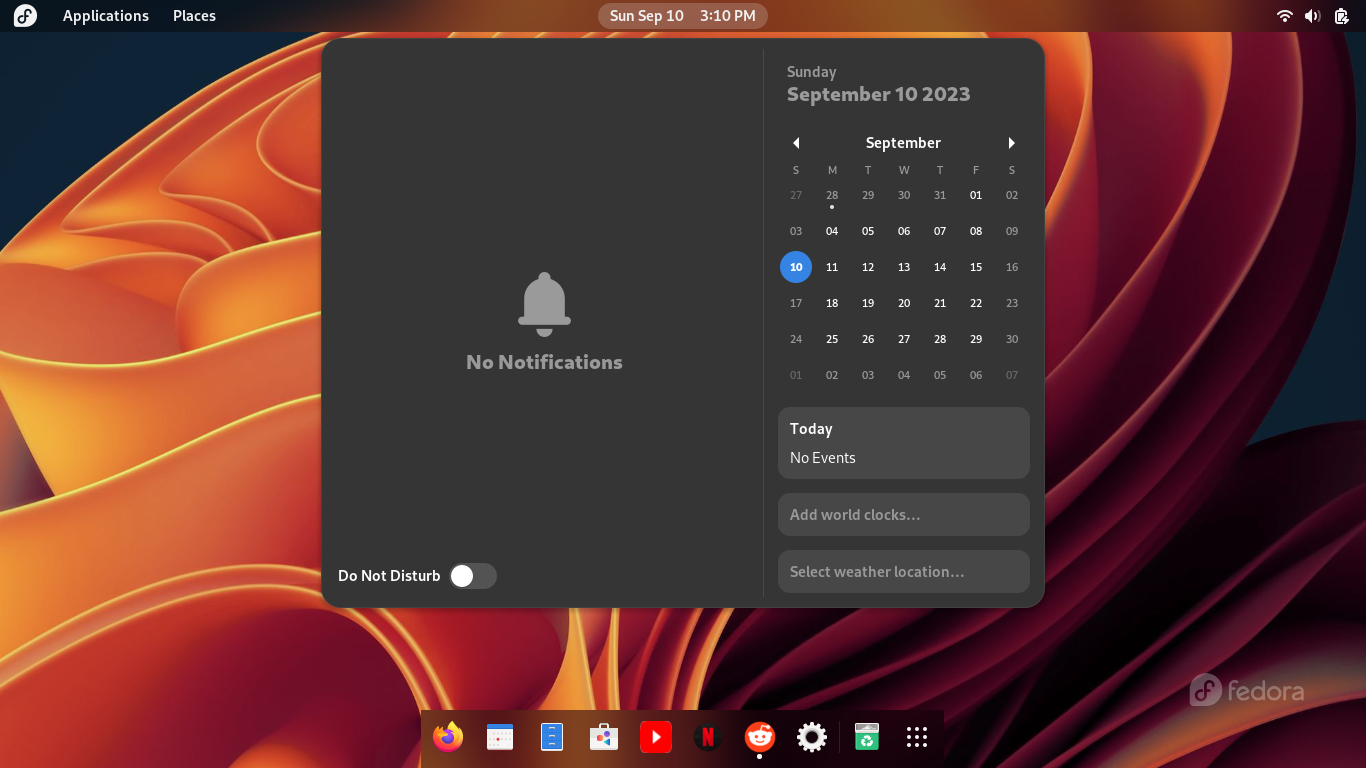
Task: Select September 01 in the calendar
Action: (x=976, y=195)
